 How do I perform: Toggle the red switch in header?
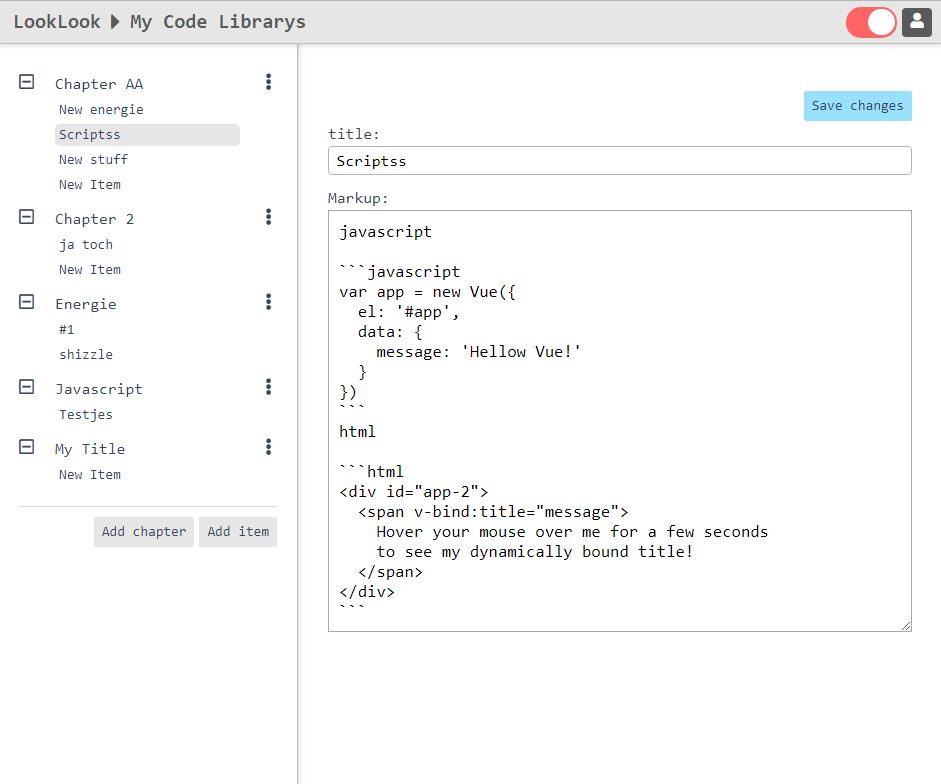(871, 22)
